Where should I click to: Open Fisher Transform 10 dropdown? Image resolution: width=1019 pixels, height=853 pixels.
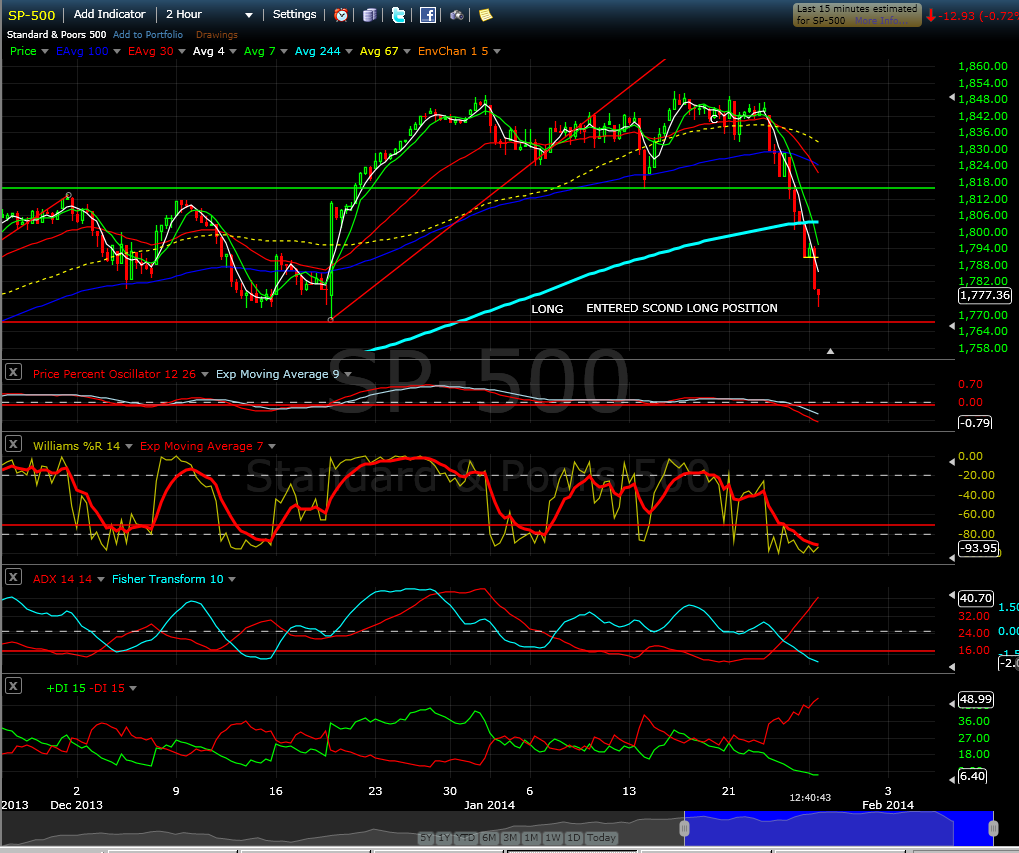[x=232, y=579]
